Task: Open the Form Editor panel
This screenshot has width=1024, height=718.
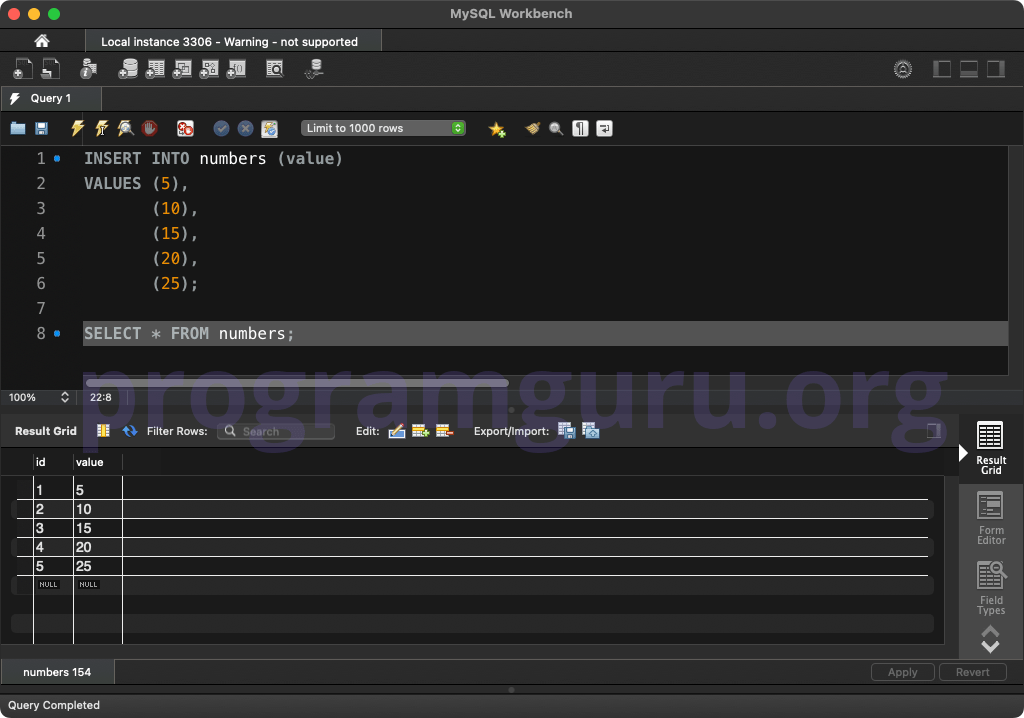Action: (990, 517)
